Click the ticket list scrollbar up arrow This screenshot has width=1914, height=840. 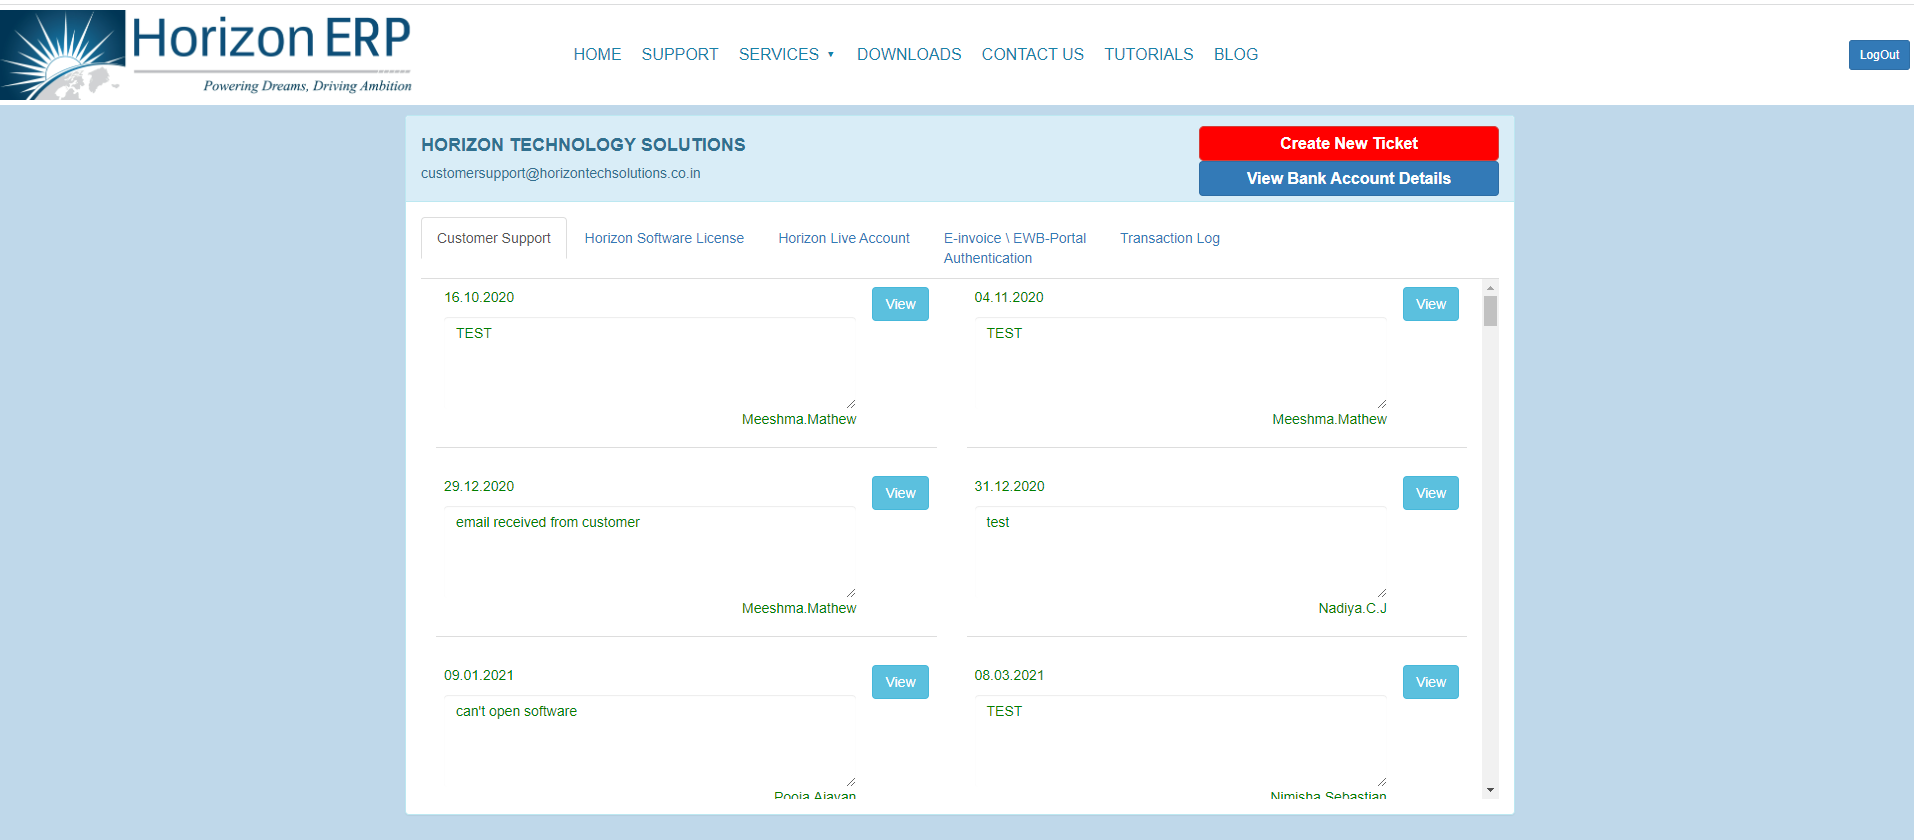(x=1490, y=288)
